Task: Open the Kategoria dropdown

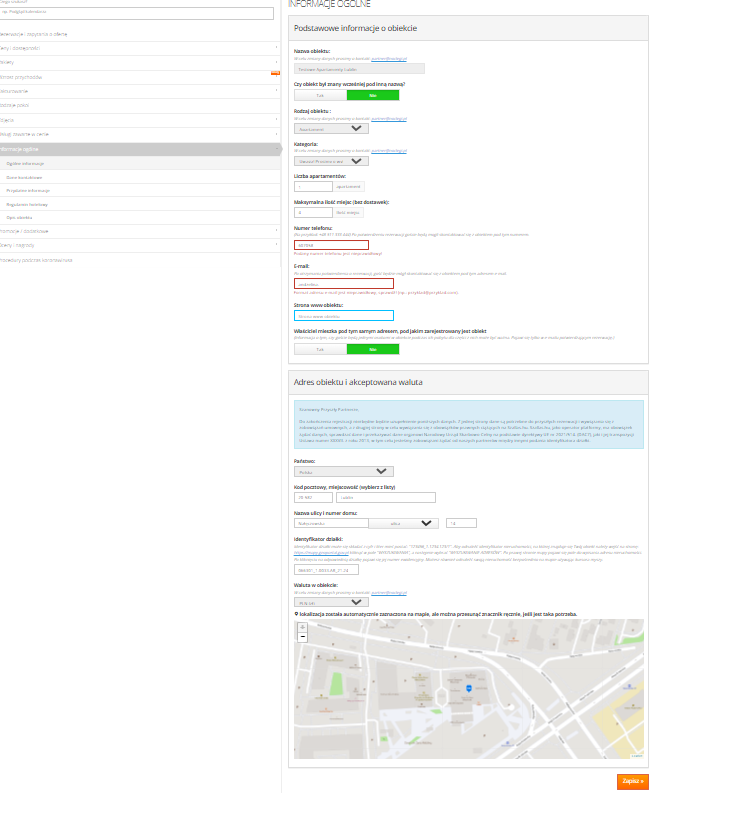Action: pyautogui.click(x=331, y=161)
